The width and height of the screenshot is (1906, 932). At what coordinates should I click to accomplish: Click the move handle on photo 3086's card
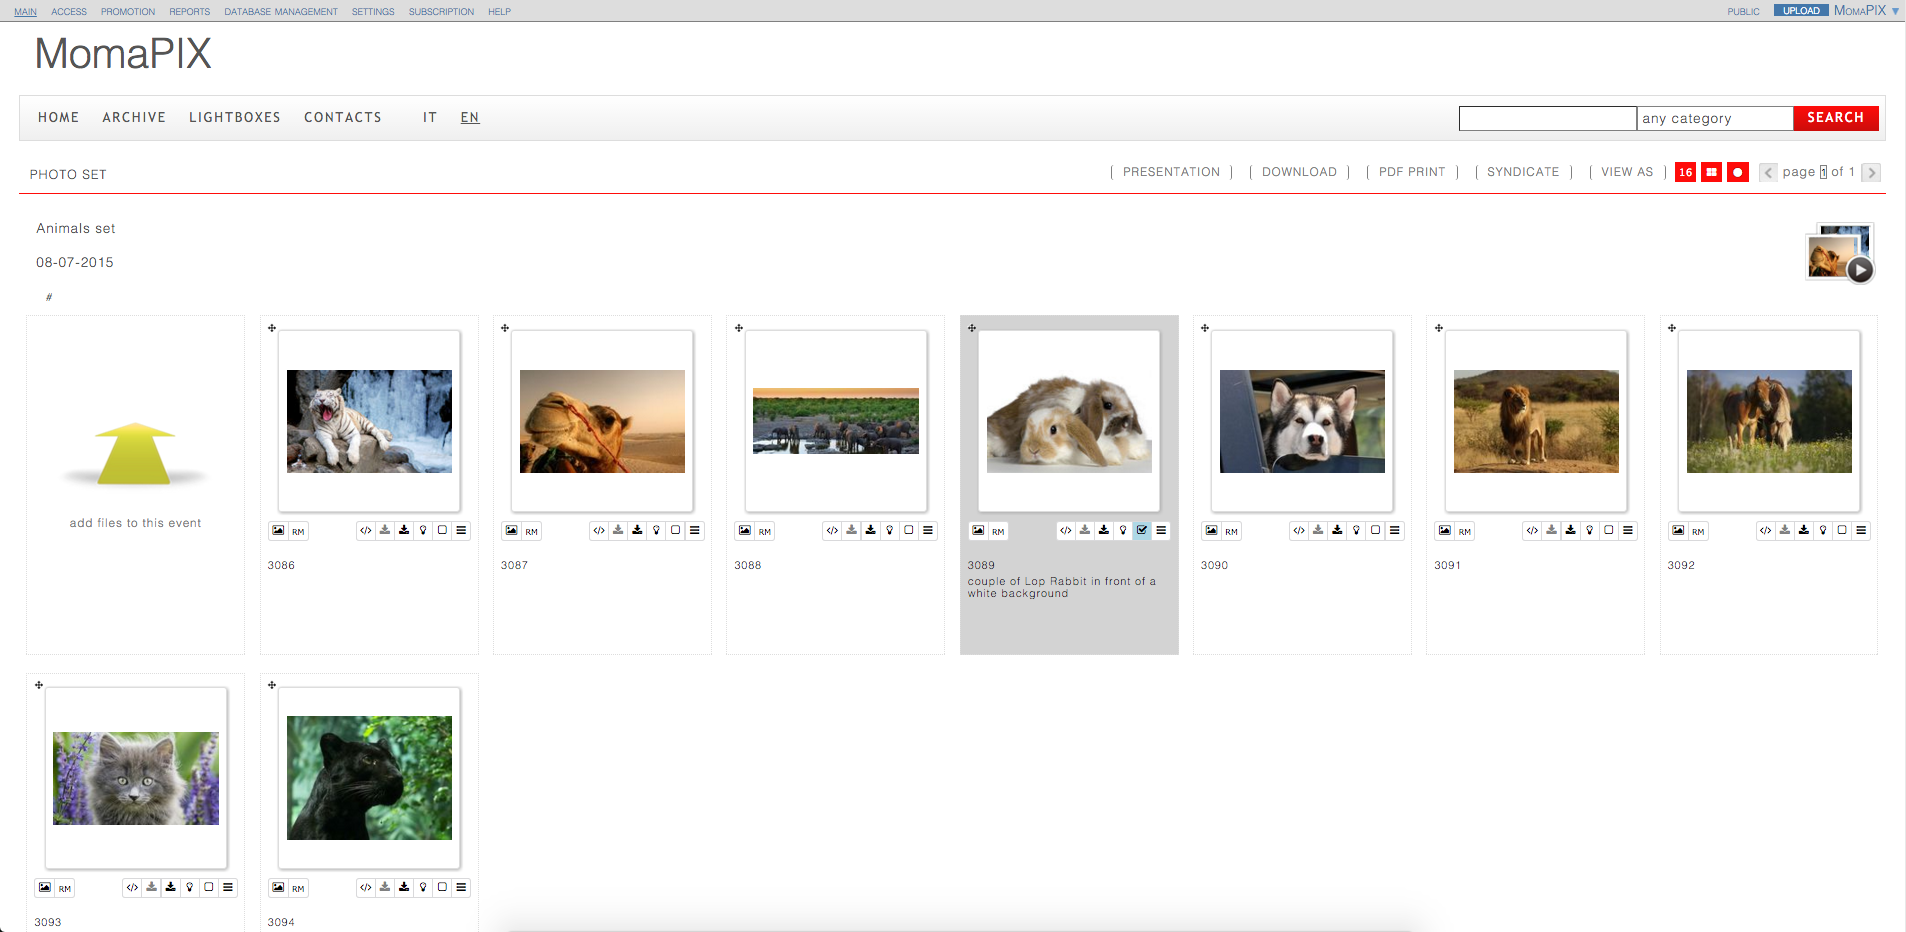click(272, 328)
